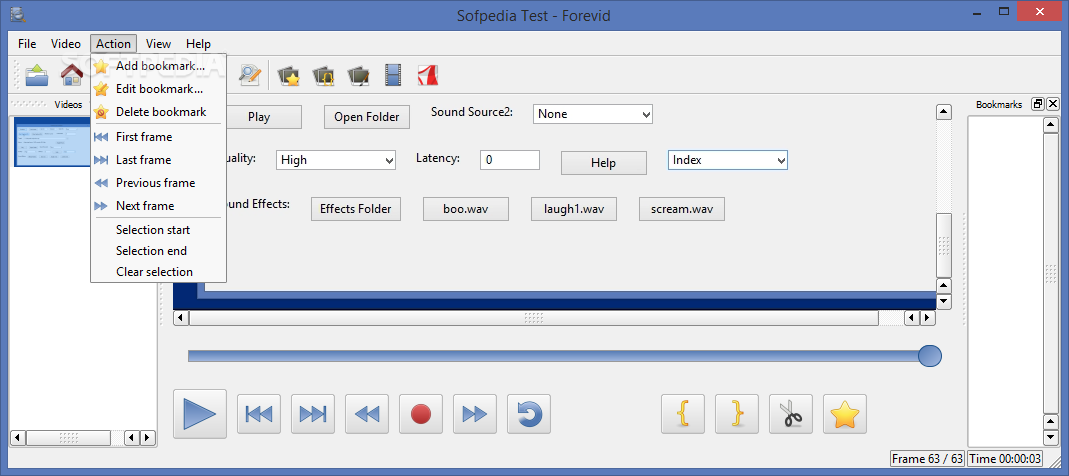
Task: Click the Open Folder button
Action: tap(367, 117)
